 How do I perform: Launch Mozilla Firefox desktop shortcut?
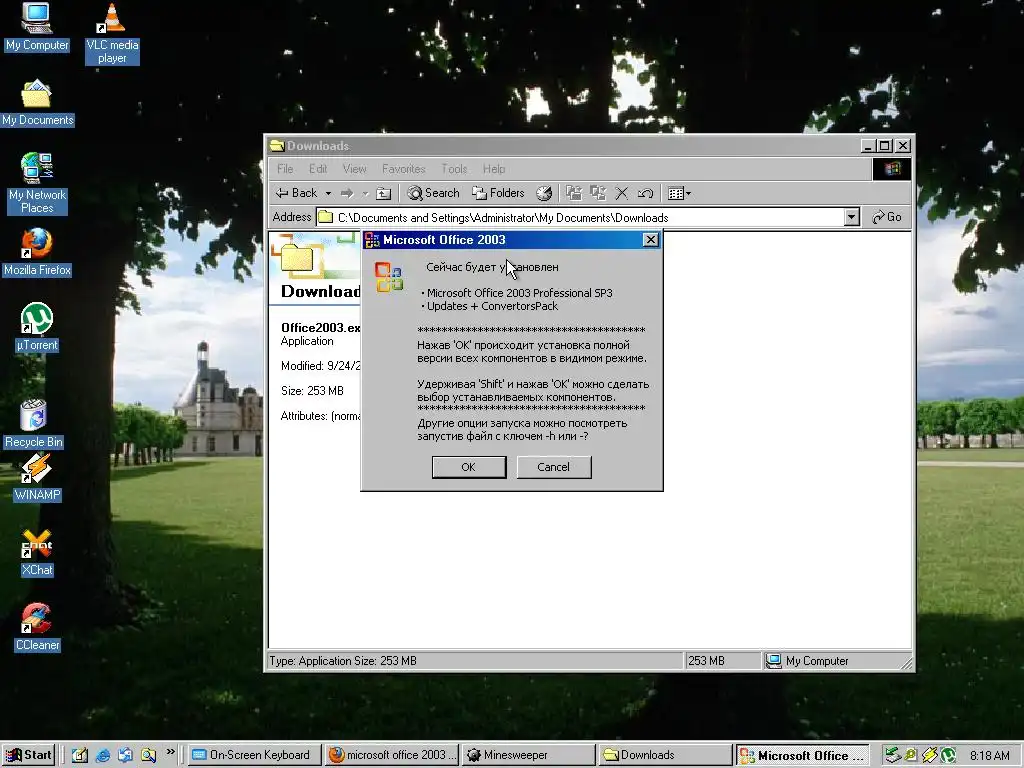click(37, 253)
